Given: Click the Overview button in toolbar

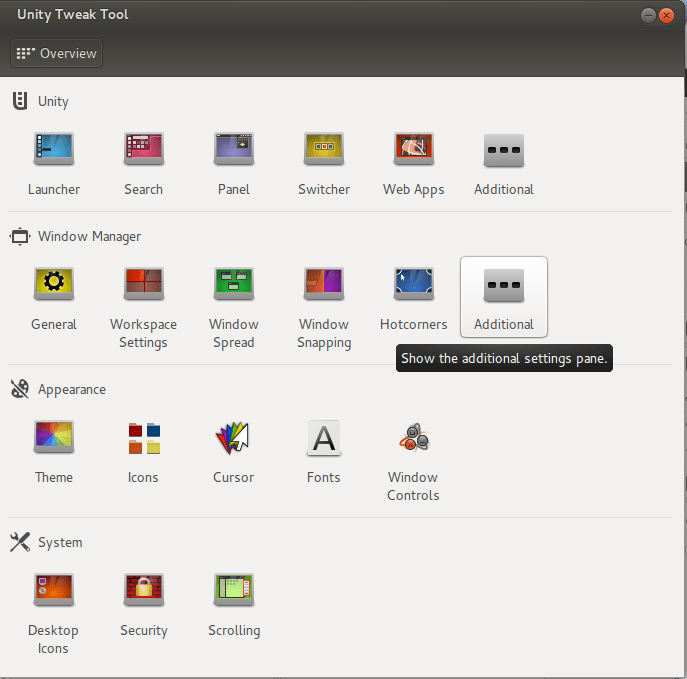Looking at the screenshot, I should (57, 53).
